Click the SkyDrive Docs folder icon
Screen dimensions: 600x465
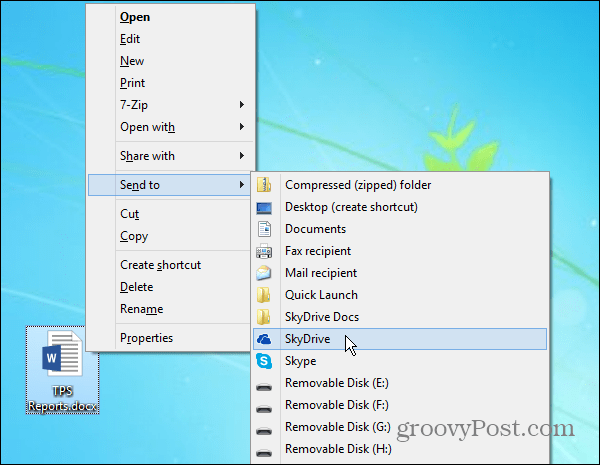pyautogui.click(x=264, y=317)
